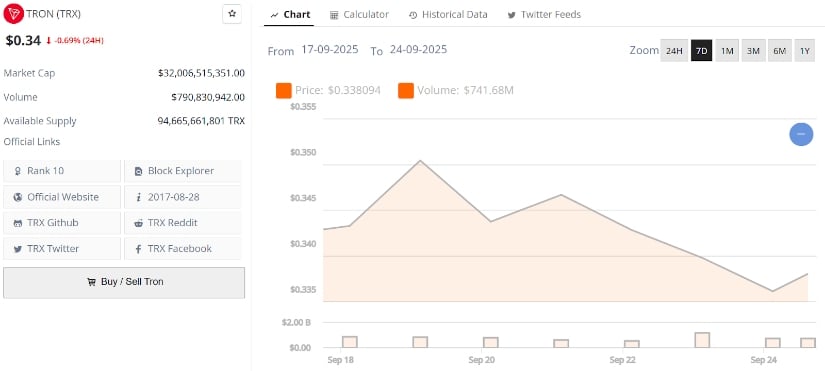Image resolution: width=825 pixels, height=371 pixels.
Task: Click the Buy / Sell Tron button
Action: (124, 283)
